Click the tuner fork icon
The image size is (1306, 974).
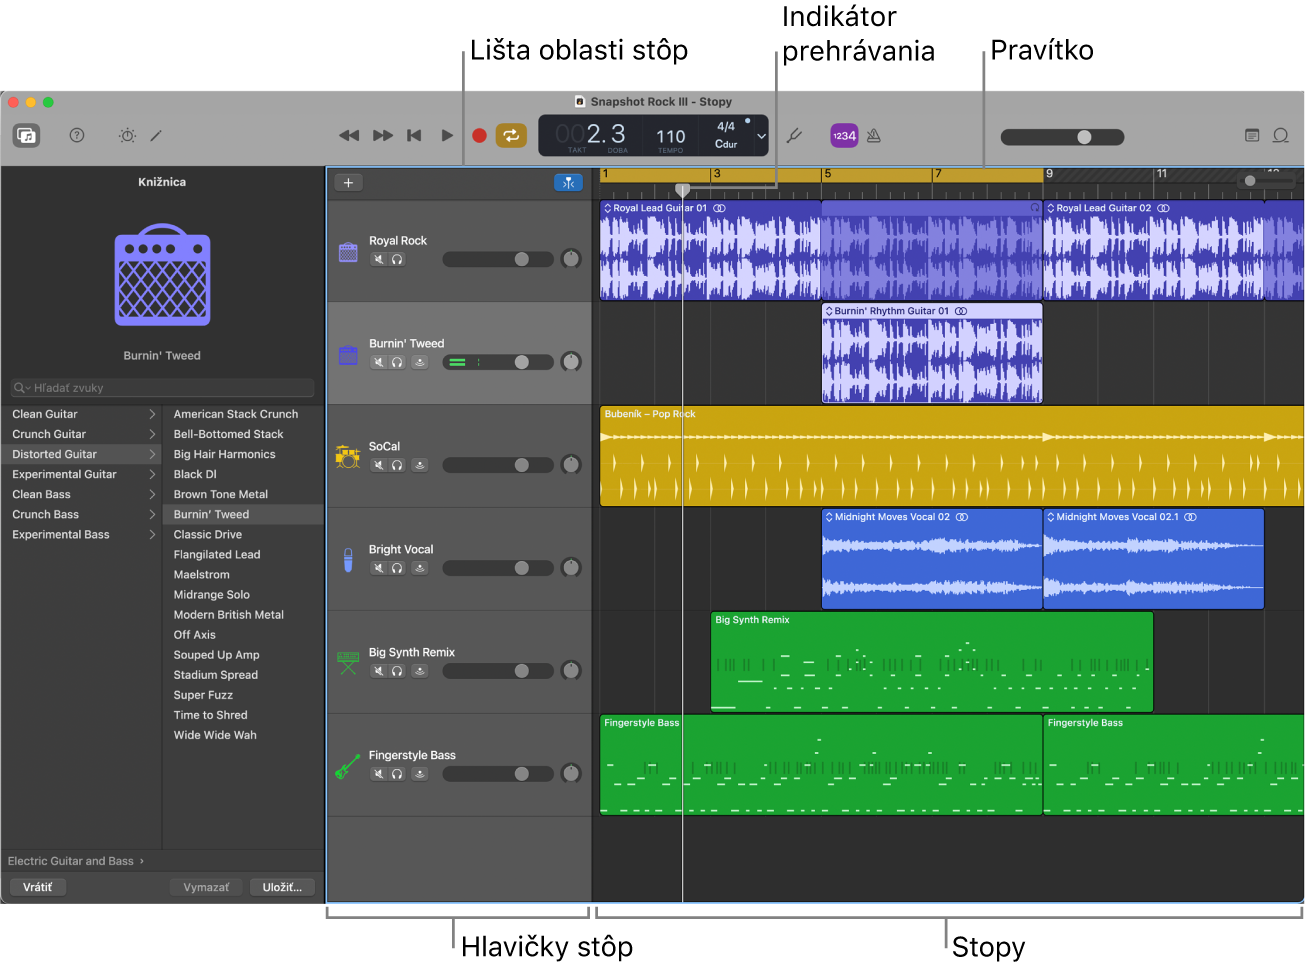click(794, 136)
